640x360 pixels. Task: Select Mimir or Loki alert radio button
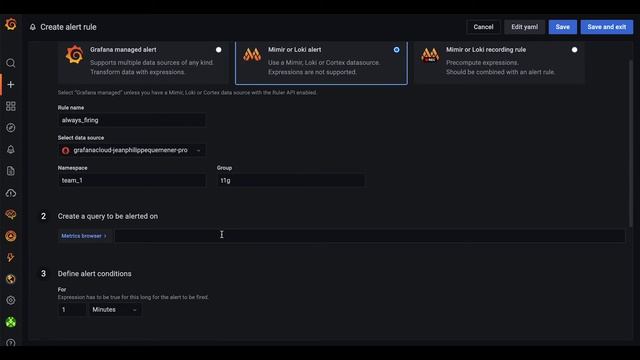click(x=397, y=50)
